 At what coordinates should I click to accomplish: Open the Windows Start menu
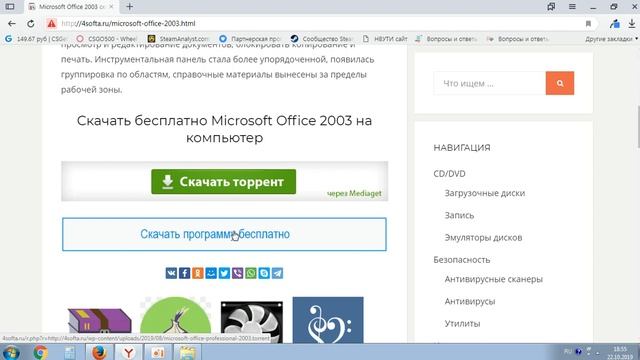tap(11, 352)
